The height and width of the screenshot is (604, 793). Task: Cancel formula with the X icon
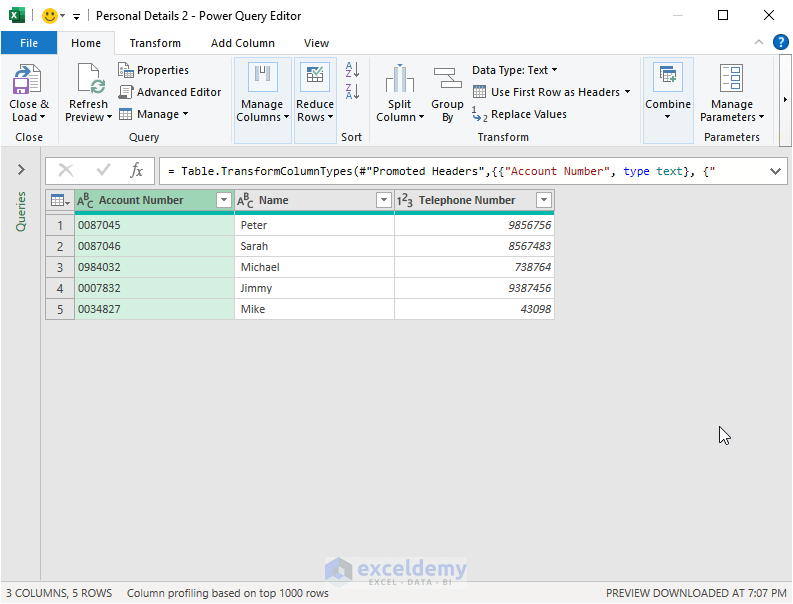click(66, 170)
